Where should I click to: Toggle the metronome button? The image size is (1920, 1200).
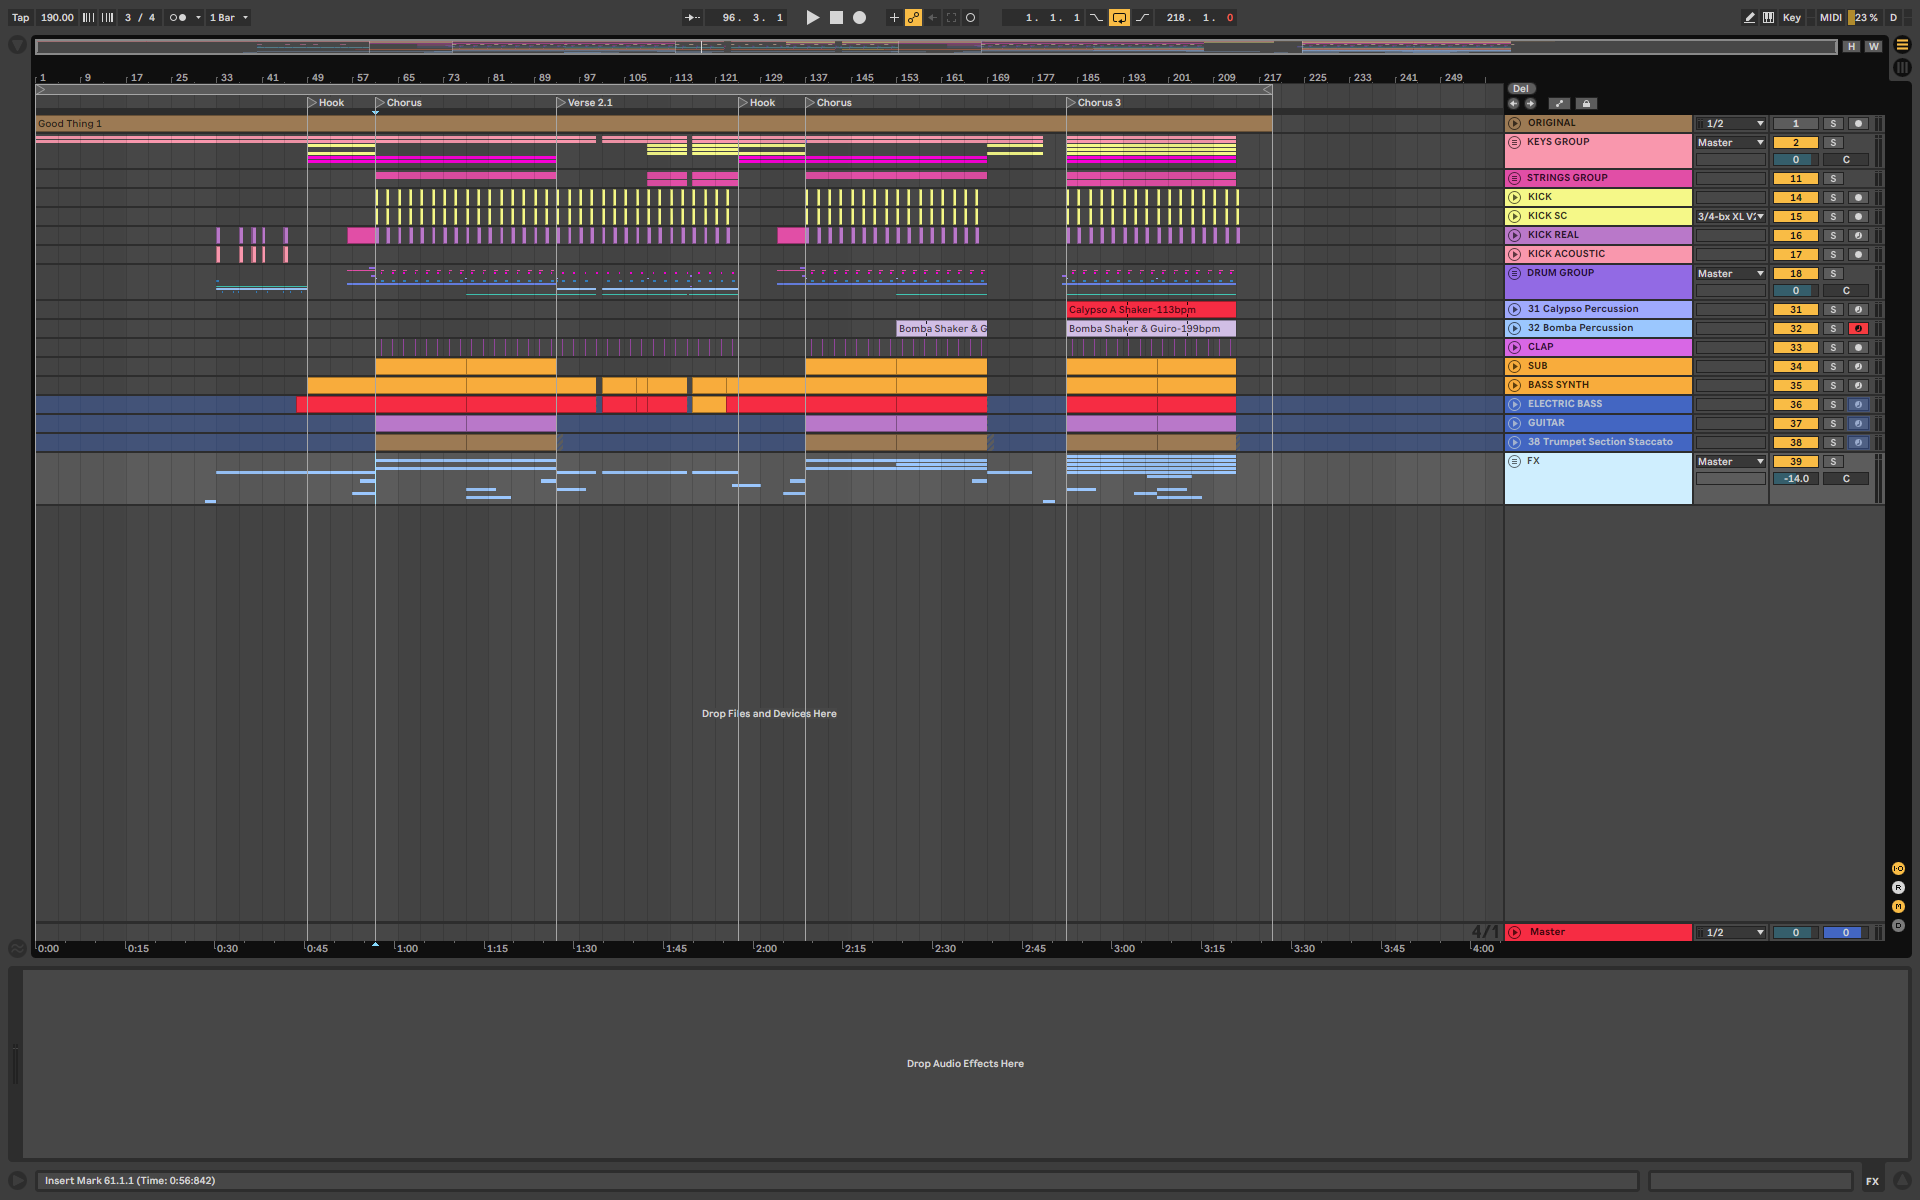pos(178,17)
